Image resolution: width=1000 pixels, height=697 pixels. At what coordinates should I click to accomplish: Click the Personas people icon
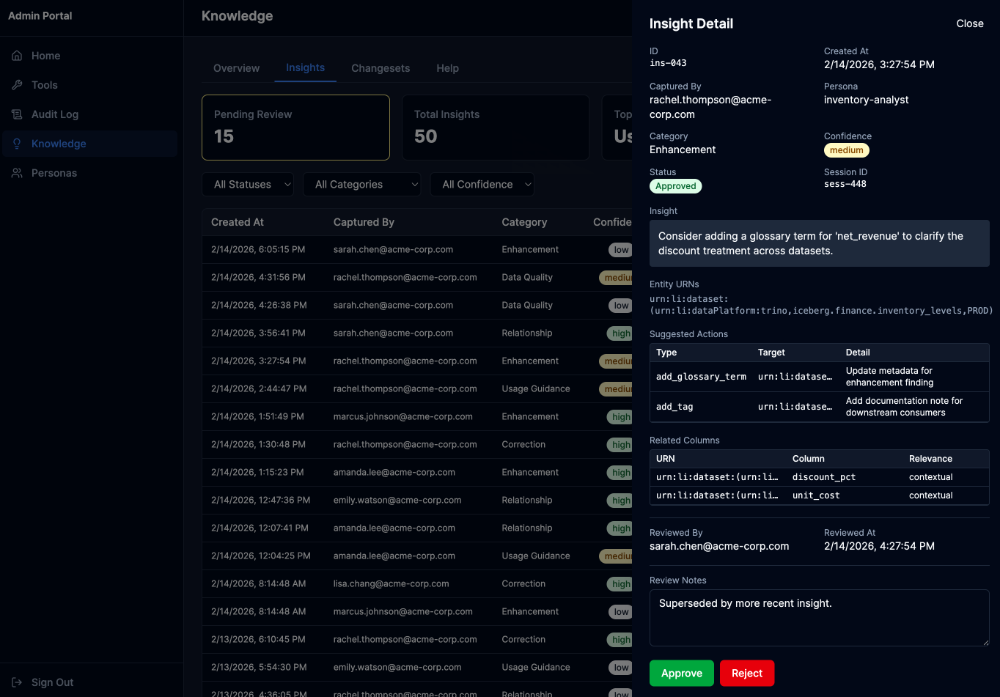pos(17,173)
